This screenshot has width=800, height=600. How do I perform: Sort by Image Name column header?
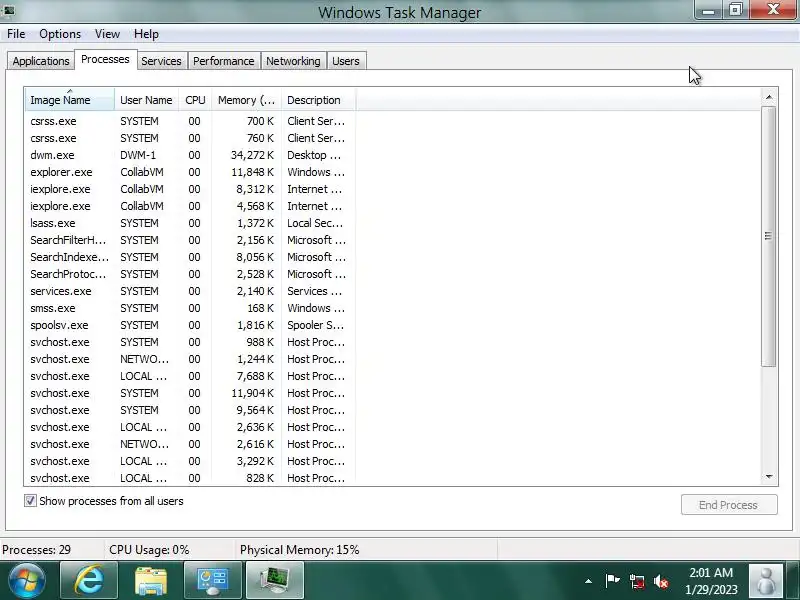(69, 99)
